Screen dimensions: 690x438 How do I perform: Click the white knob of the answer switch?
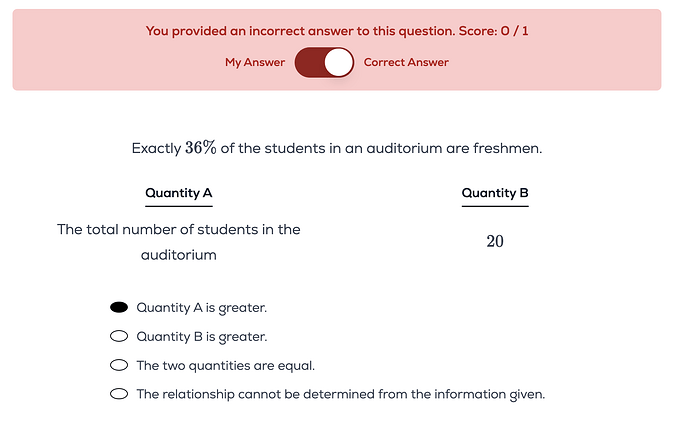[339, 62]
